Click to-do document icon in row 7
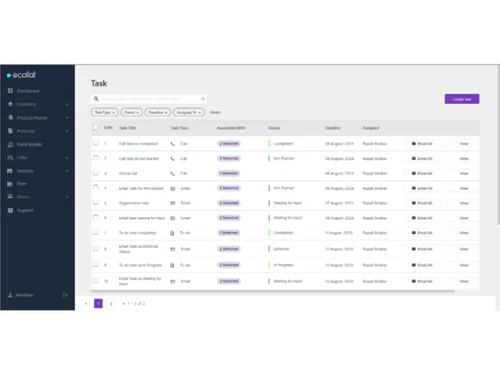Image resolution: width=500 pixels, height=375 pixels. pos(172,233)
